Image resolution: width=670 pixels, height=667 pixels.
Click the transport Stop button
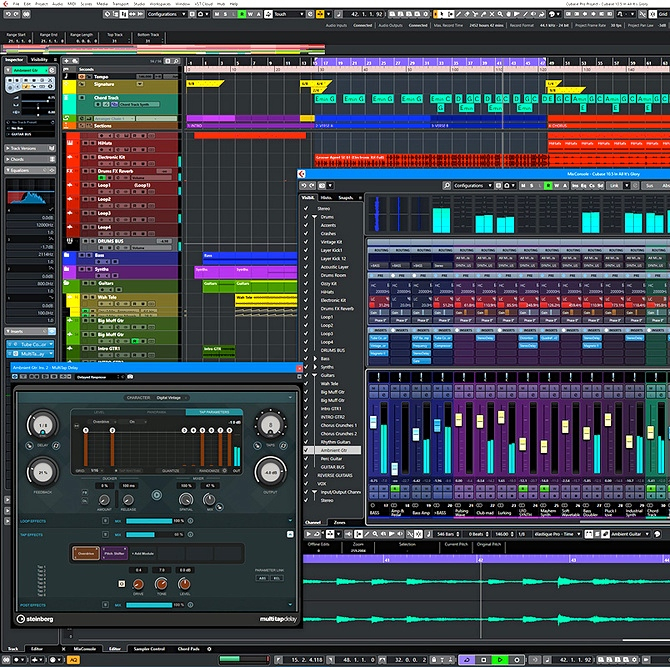483,660
